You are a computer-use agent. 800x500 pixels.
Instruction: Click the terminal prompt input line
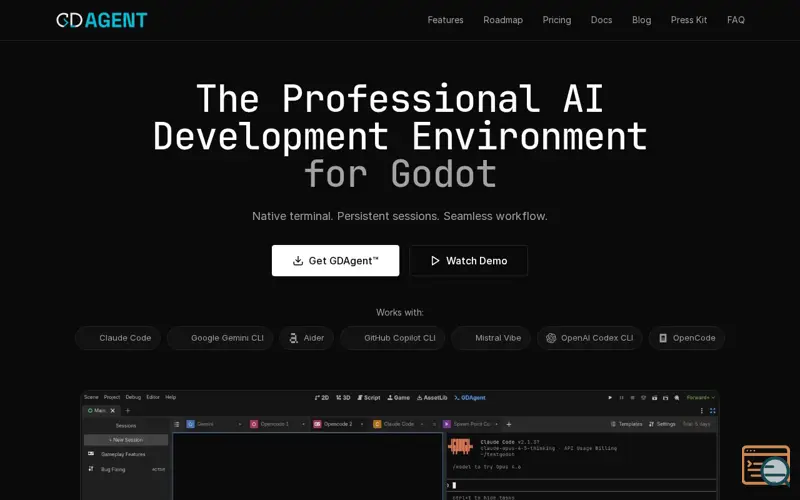[582, 485]
